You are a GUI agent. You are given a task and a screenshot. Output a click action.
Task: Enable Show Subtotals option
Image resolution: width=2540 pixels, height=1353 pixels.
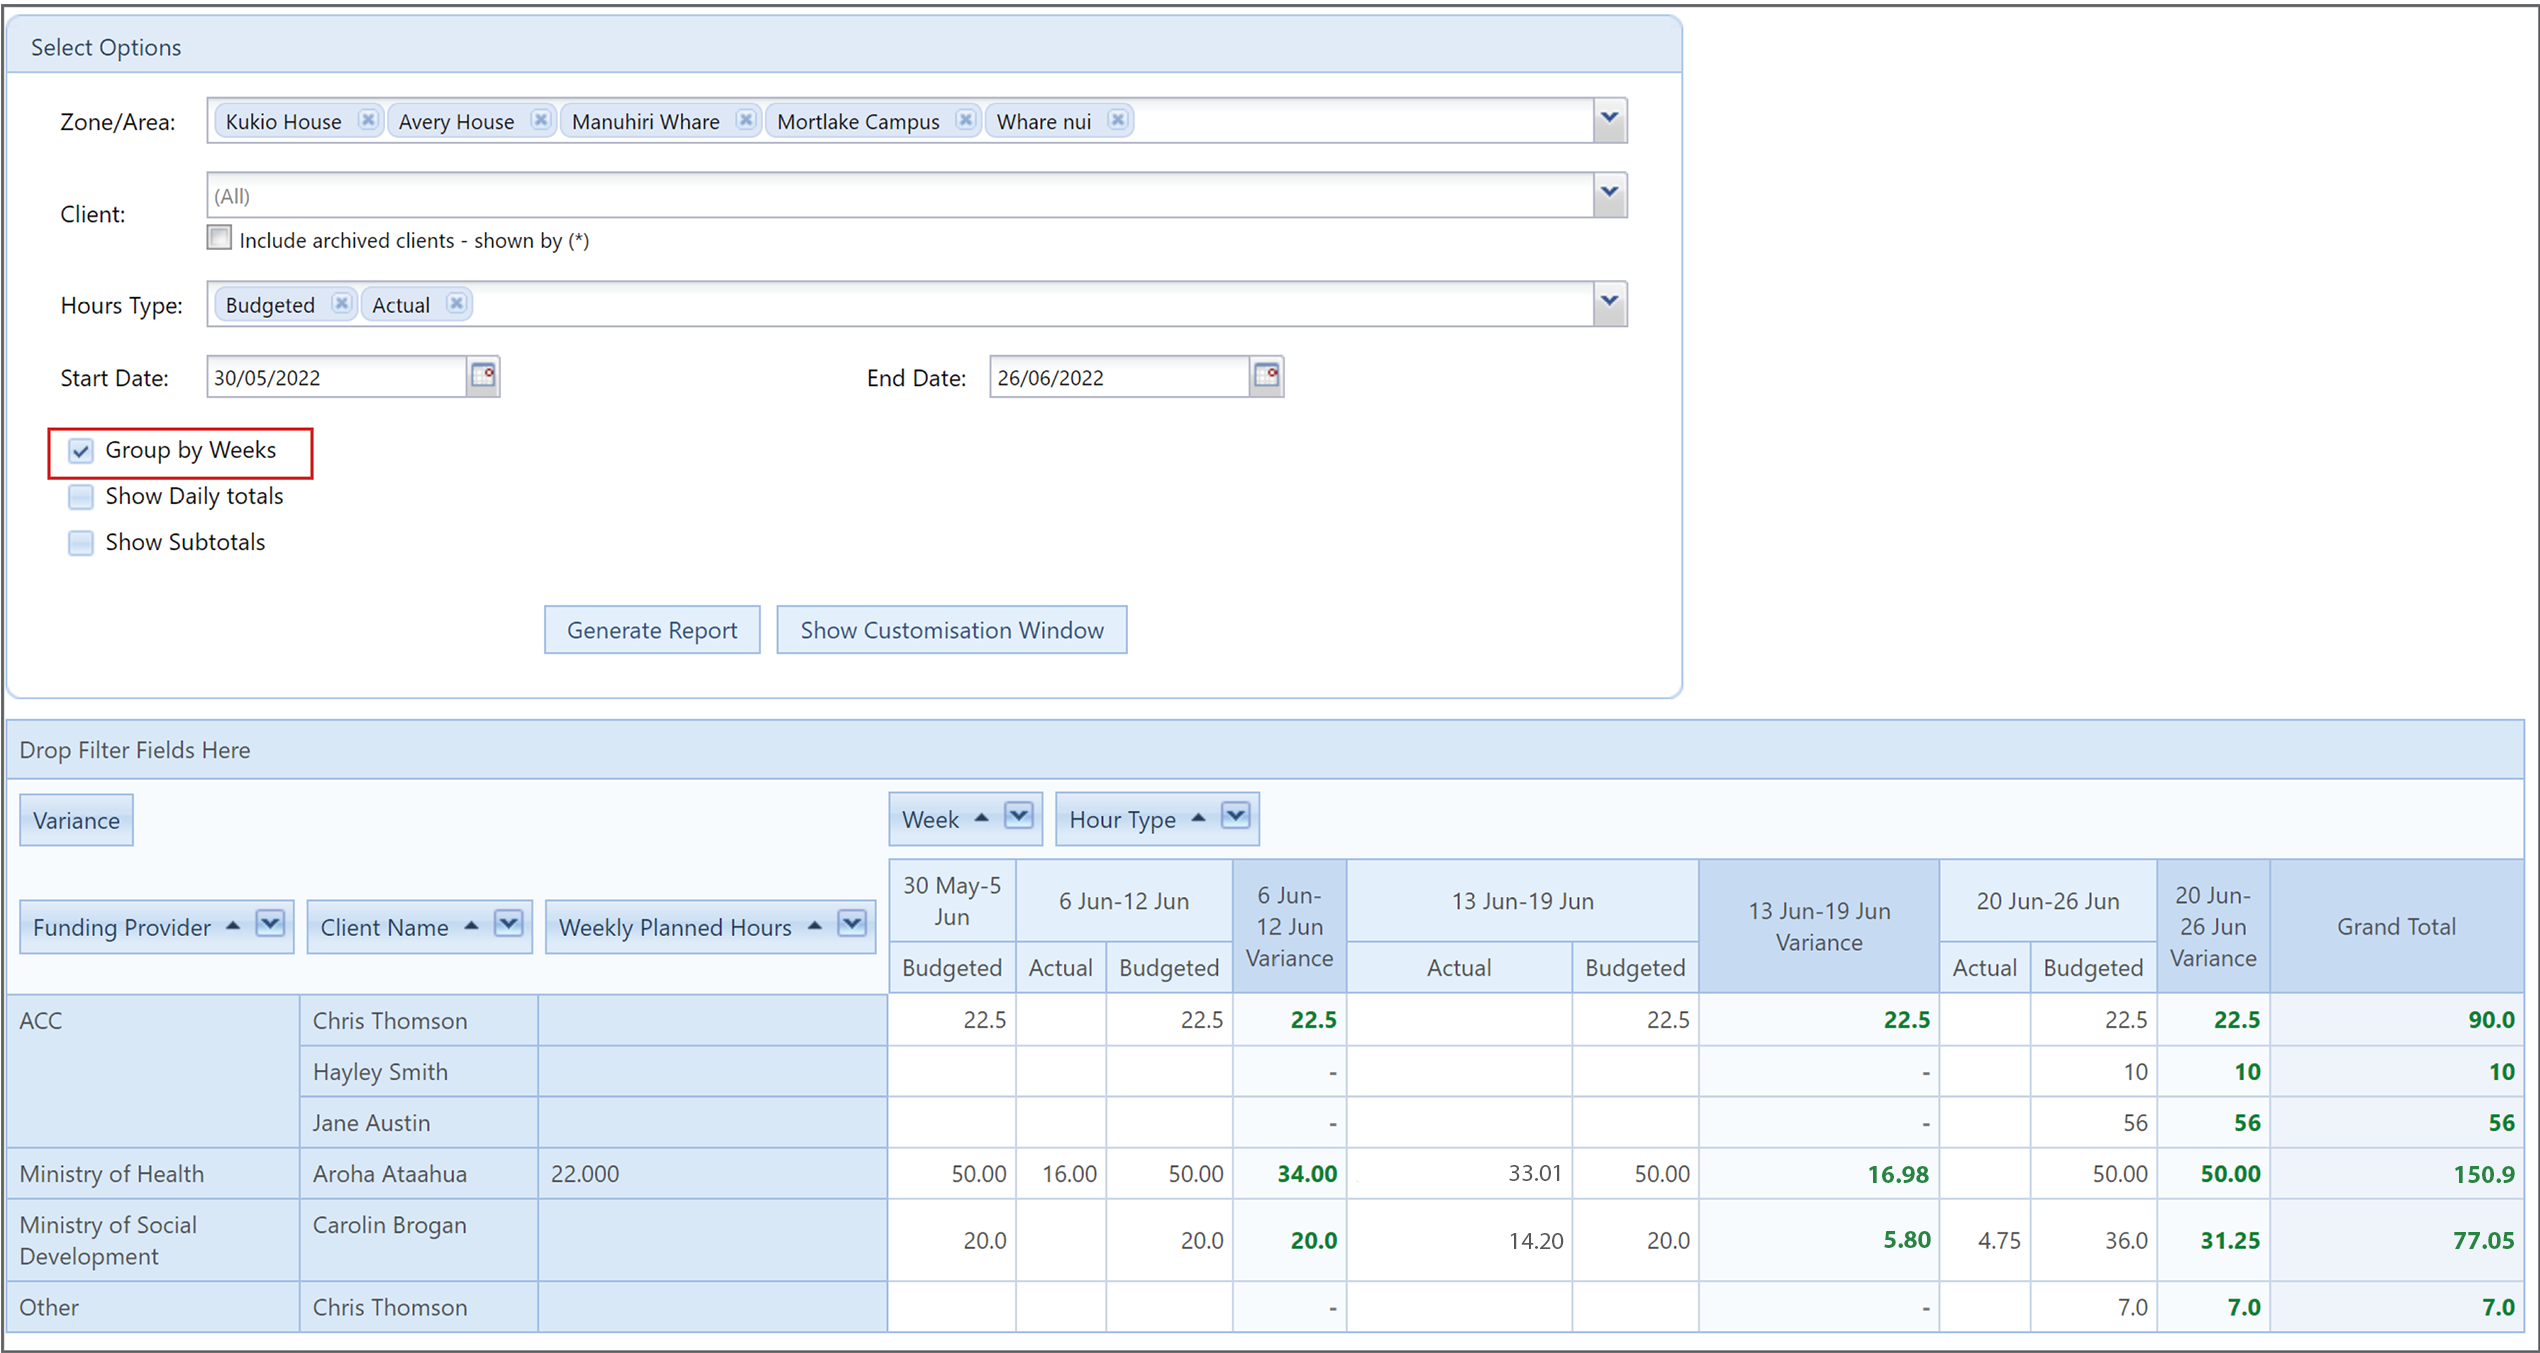(81, 543)
